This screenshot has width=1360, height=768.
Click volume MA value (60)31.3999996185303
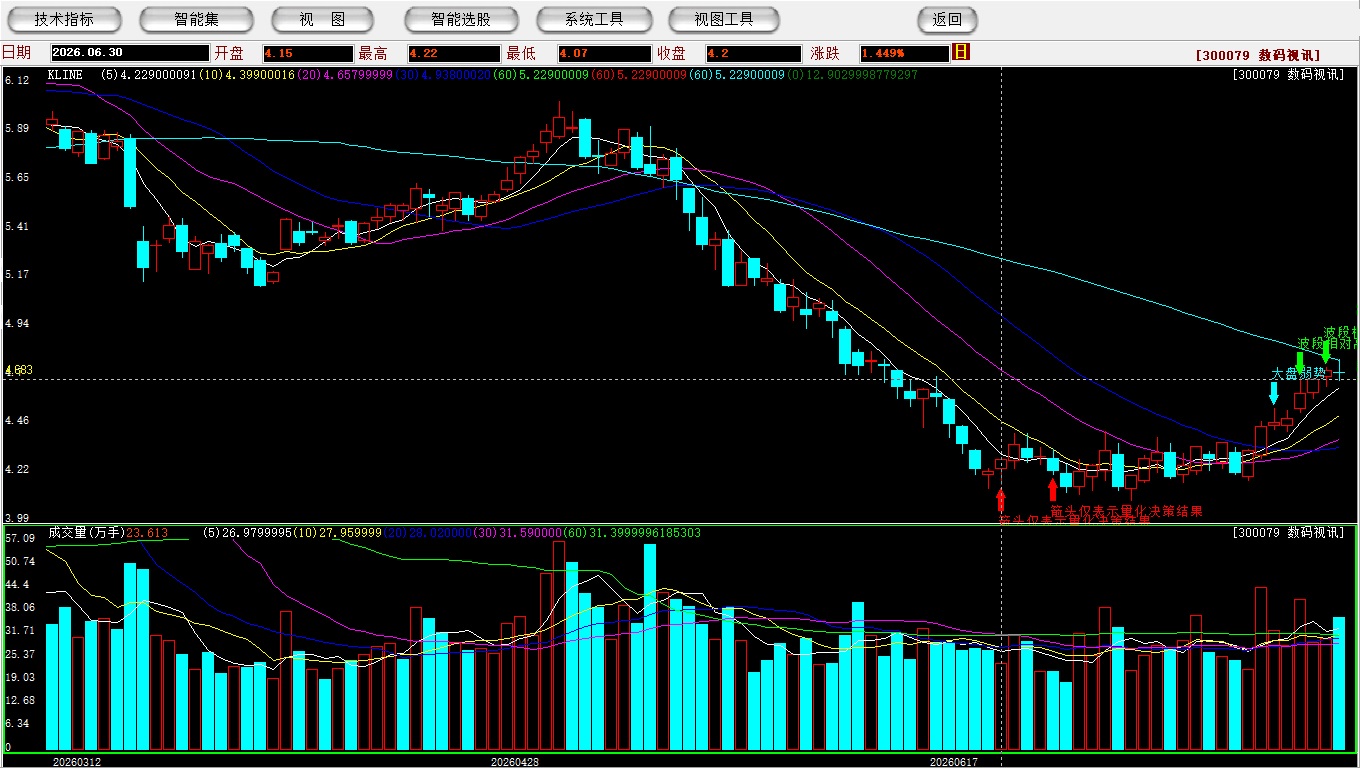632,533
